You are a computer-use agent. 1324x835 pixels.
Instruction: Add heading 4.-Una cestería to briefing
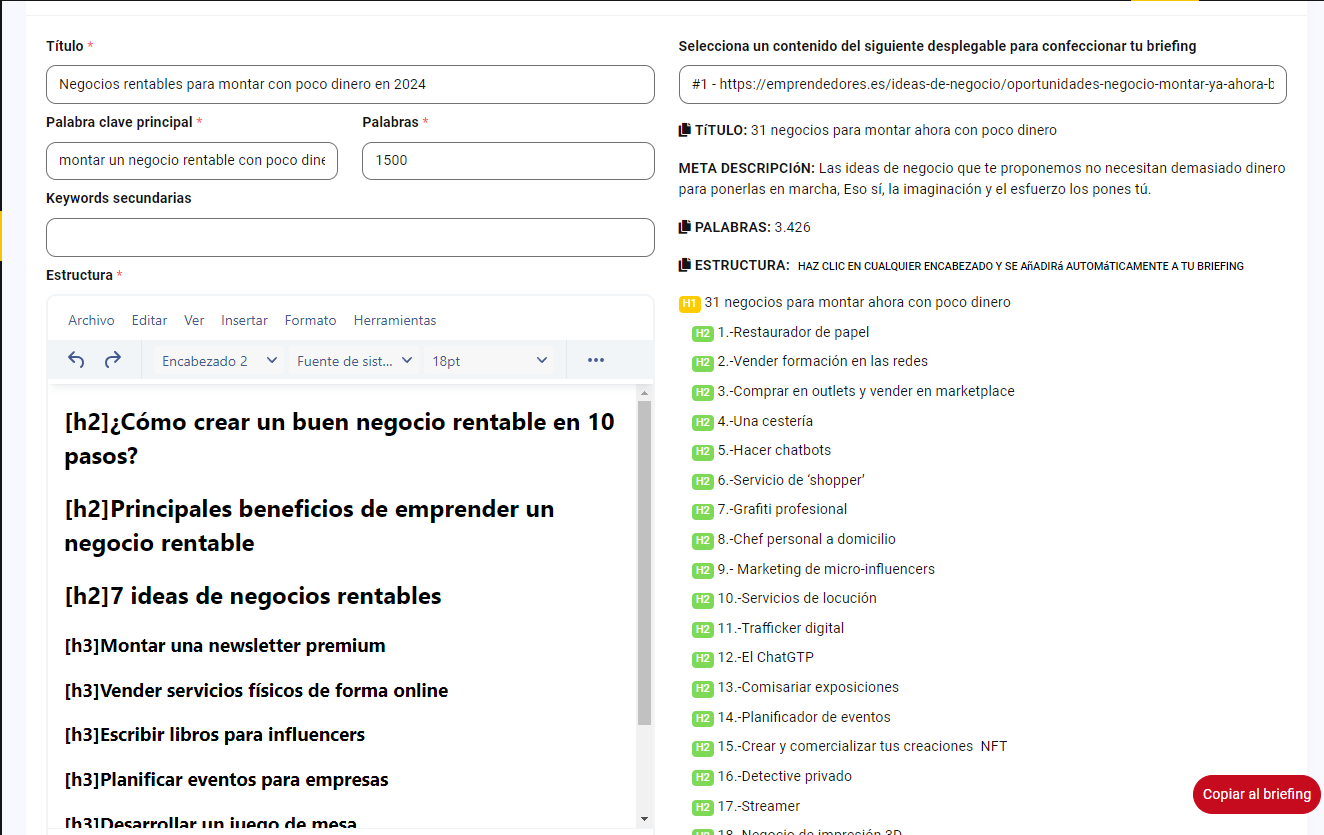click(765, 421)
